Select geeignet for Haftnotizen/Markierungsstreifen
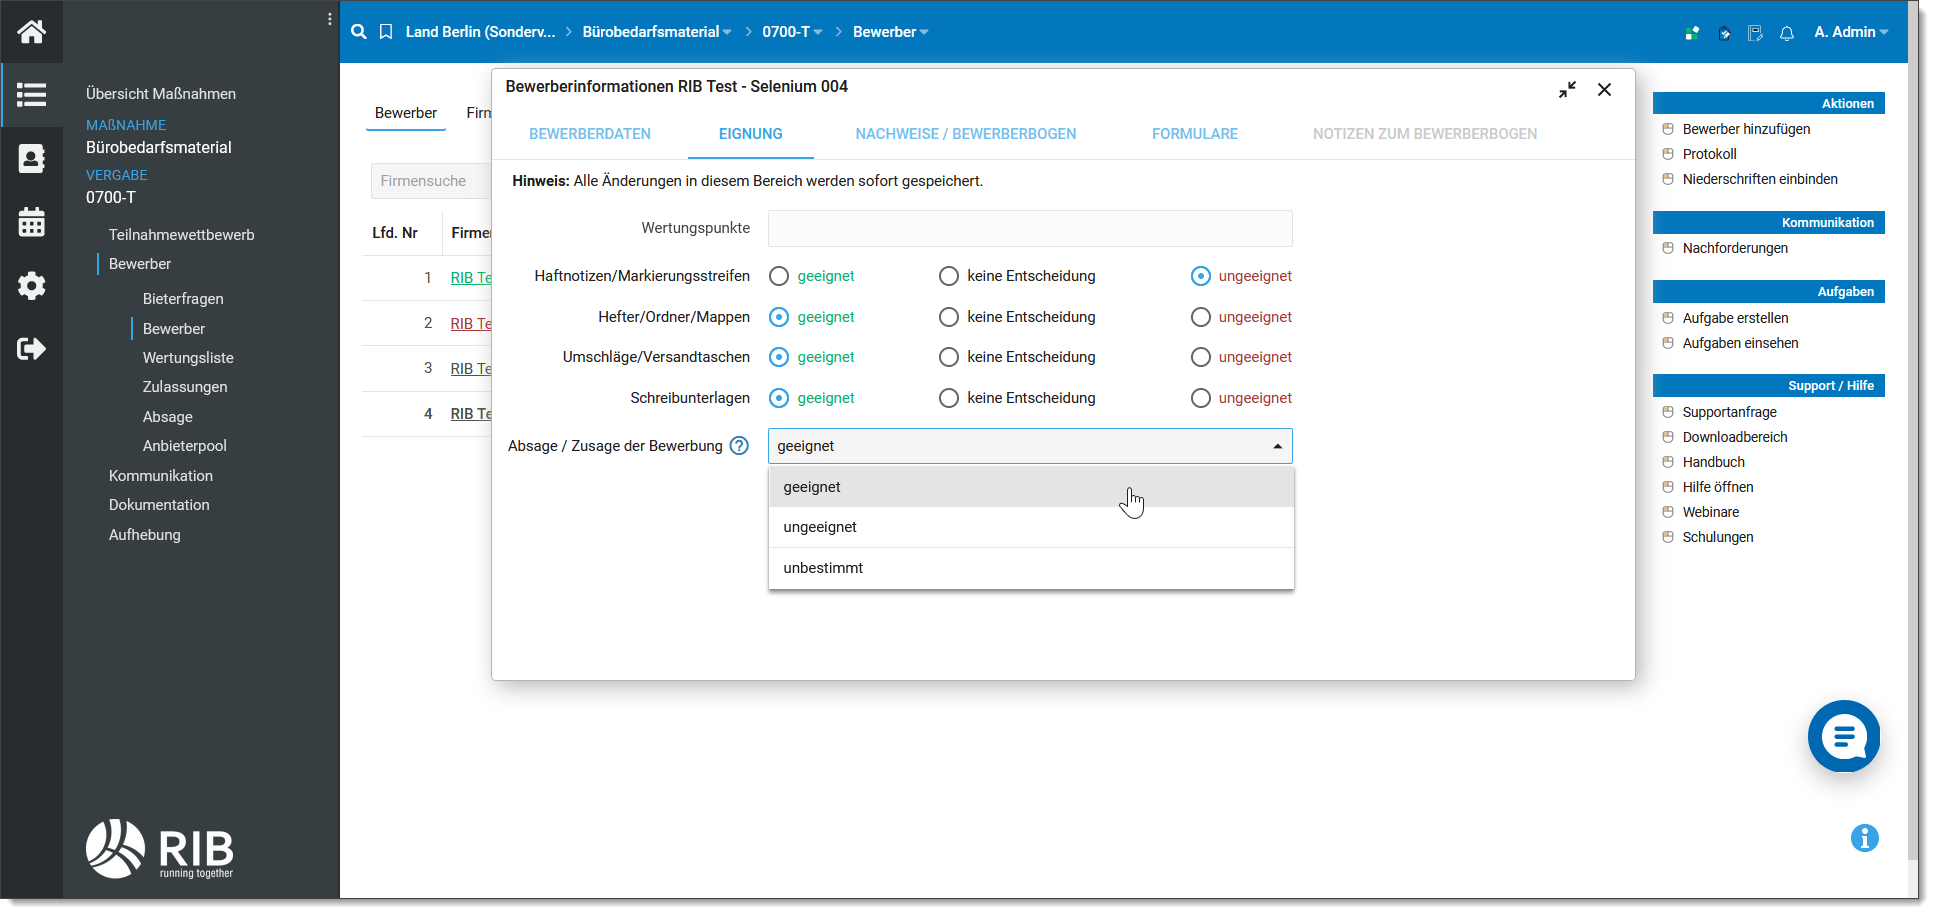Screen dimensions: 1934x914 779,276
